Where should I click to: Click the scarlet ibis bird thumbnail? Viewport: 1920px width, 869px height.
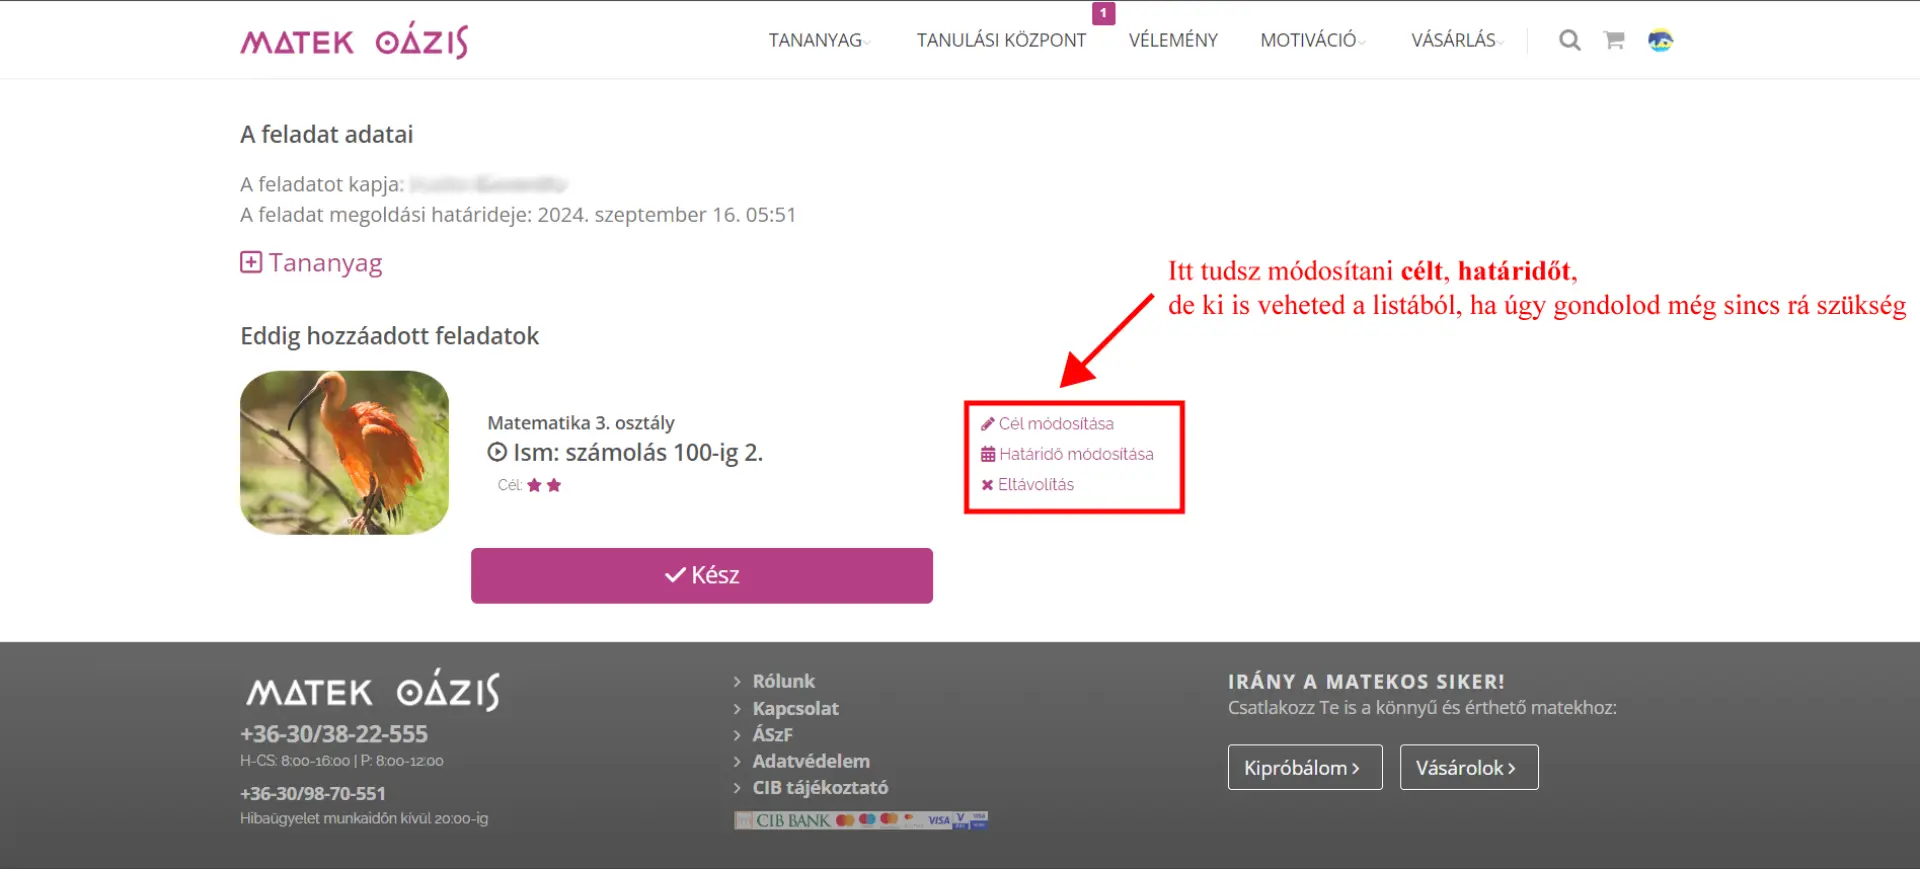[x=344, y=452]
